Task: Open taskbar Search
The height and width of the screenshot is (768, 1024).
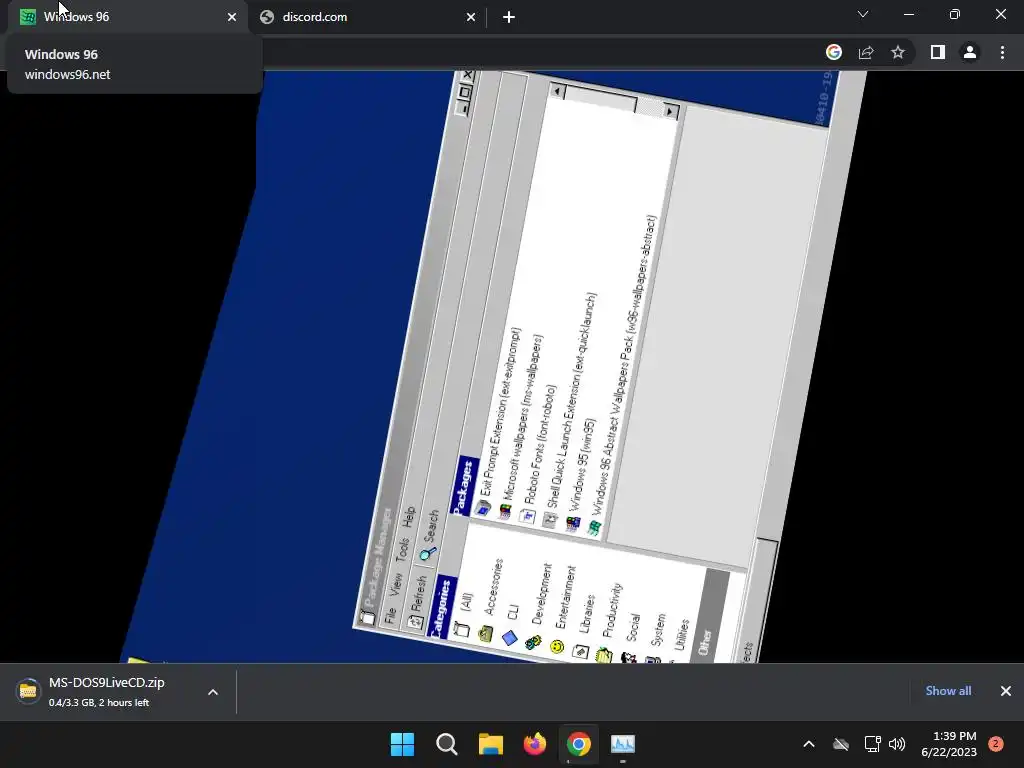Action: point(447,744)
